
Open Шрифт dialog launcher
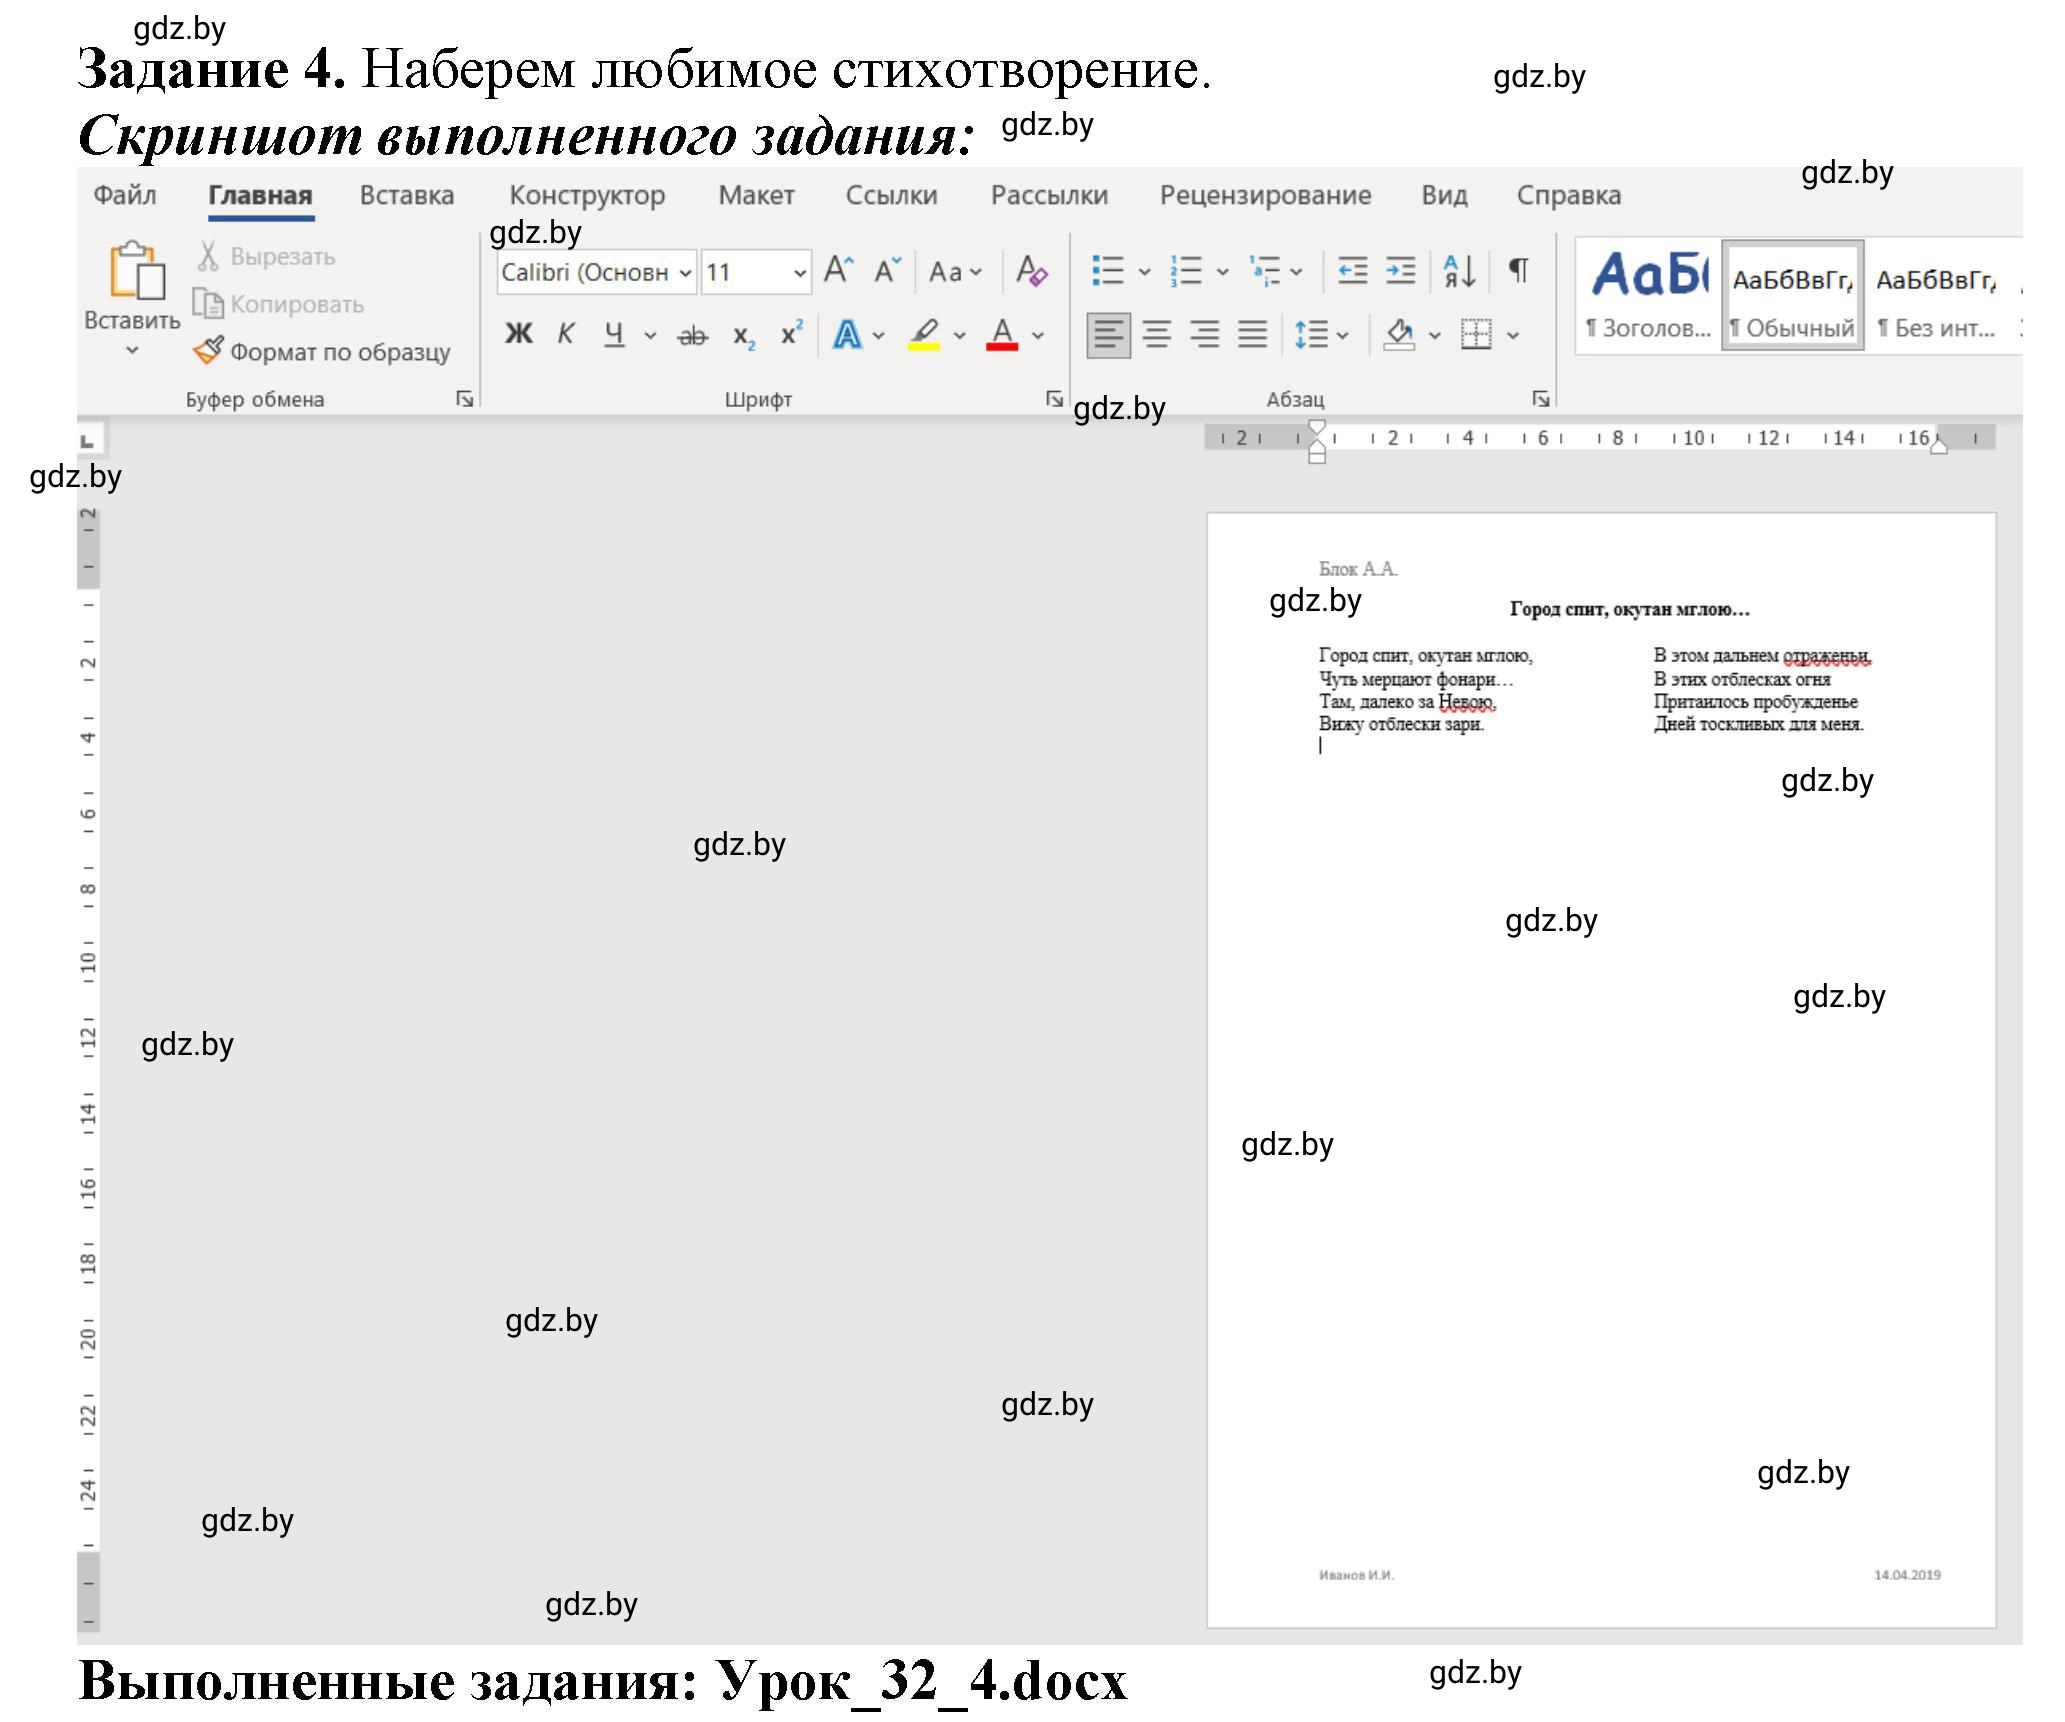pos(1054,399)
